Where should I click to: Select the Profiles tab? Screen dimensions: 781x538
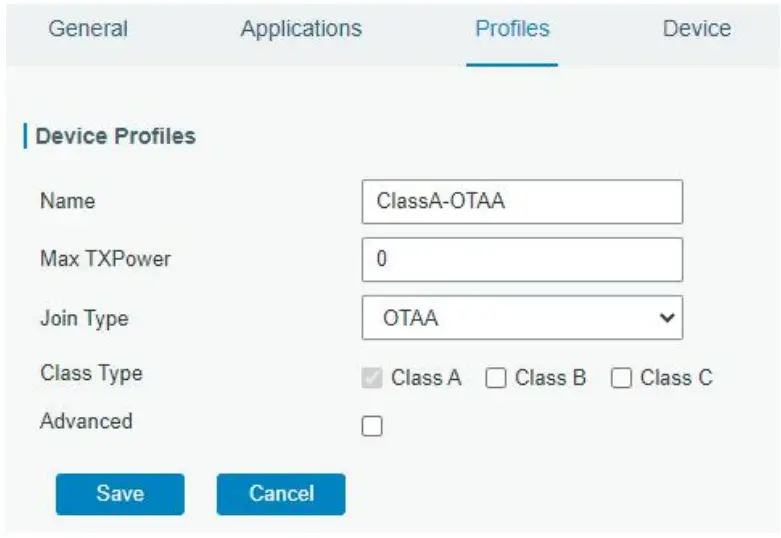[512, 28]
